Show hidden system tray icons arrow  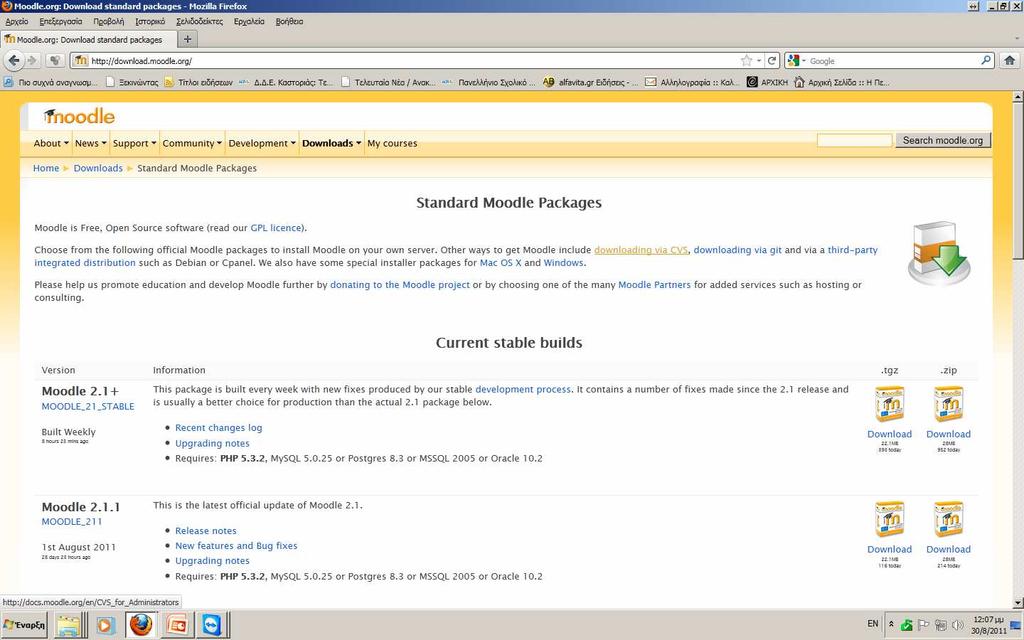coord(891,624)
